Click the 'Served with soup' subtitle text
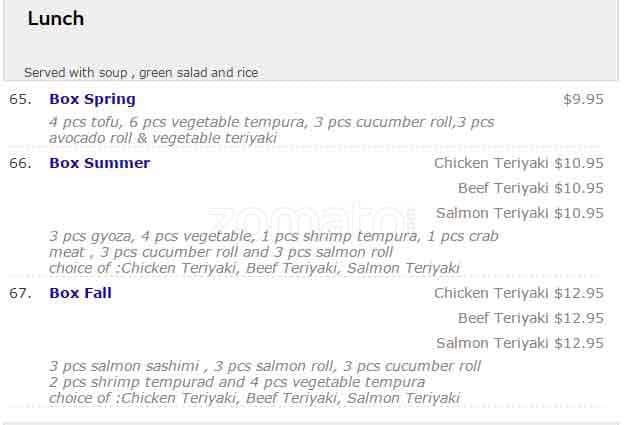The image size is (624, 425). 141,72
